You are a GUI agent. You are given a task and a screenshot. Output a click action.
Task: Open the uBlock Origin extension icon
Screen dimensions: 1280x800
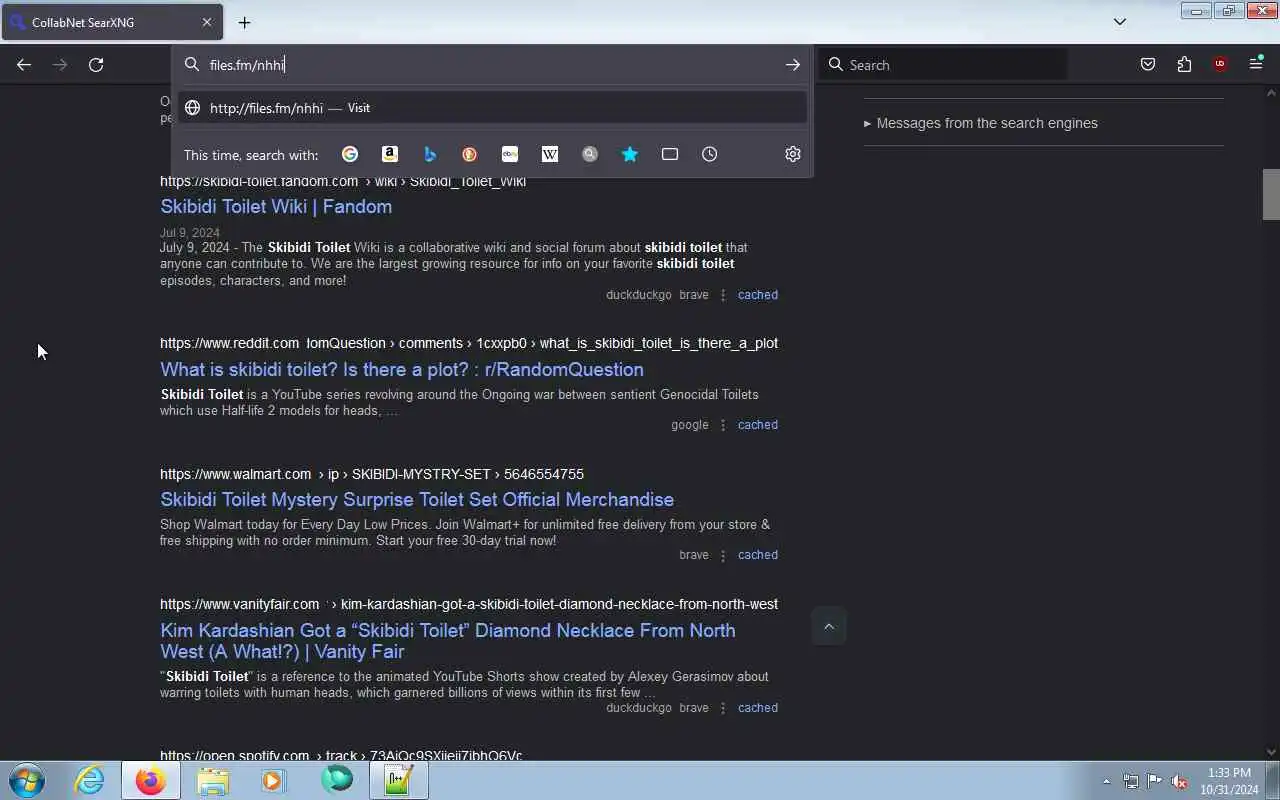[x=1220, y=65]
